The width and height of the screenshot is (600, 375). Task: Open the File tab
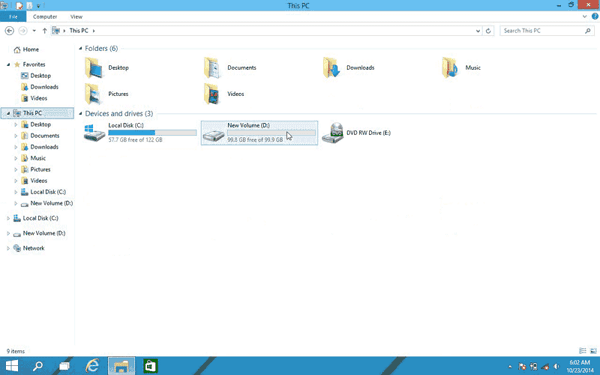pyautogui.click(x=13, y=16)
